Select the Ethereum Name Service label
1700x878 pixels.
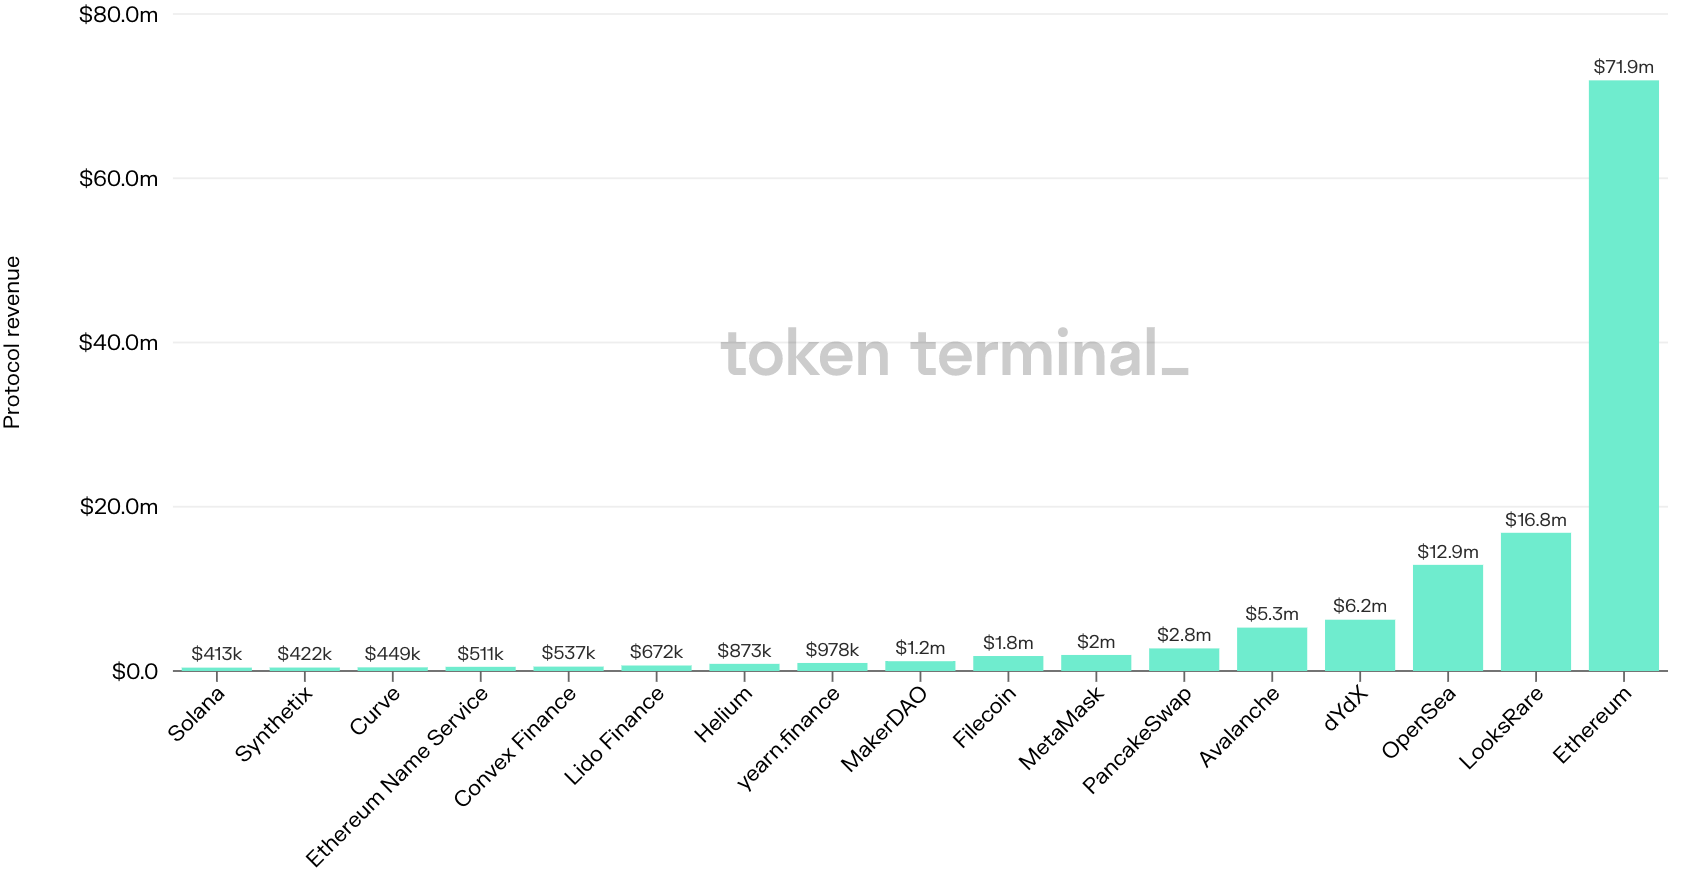tap(397, 777)
